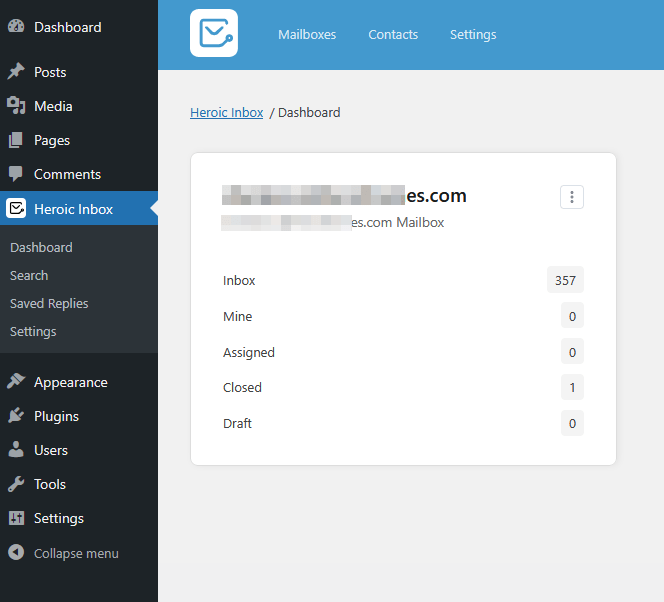Viewport: 664px width, 602px height.
Task: Click the mailbox title ending es.com
Action: point(344,196)
